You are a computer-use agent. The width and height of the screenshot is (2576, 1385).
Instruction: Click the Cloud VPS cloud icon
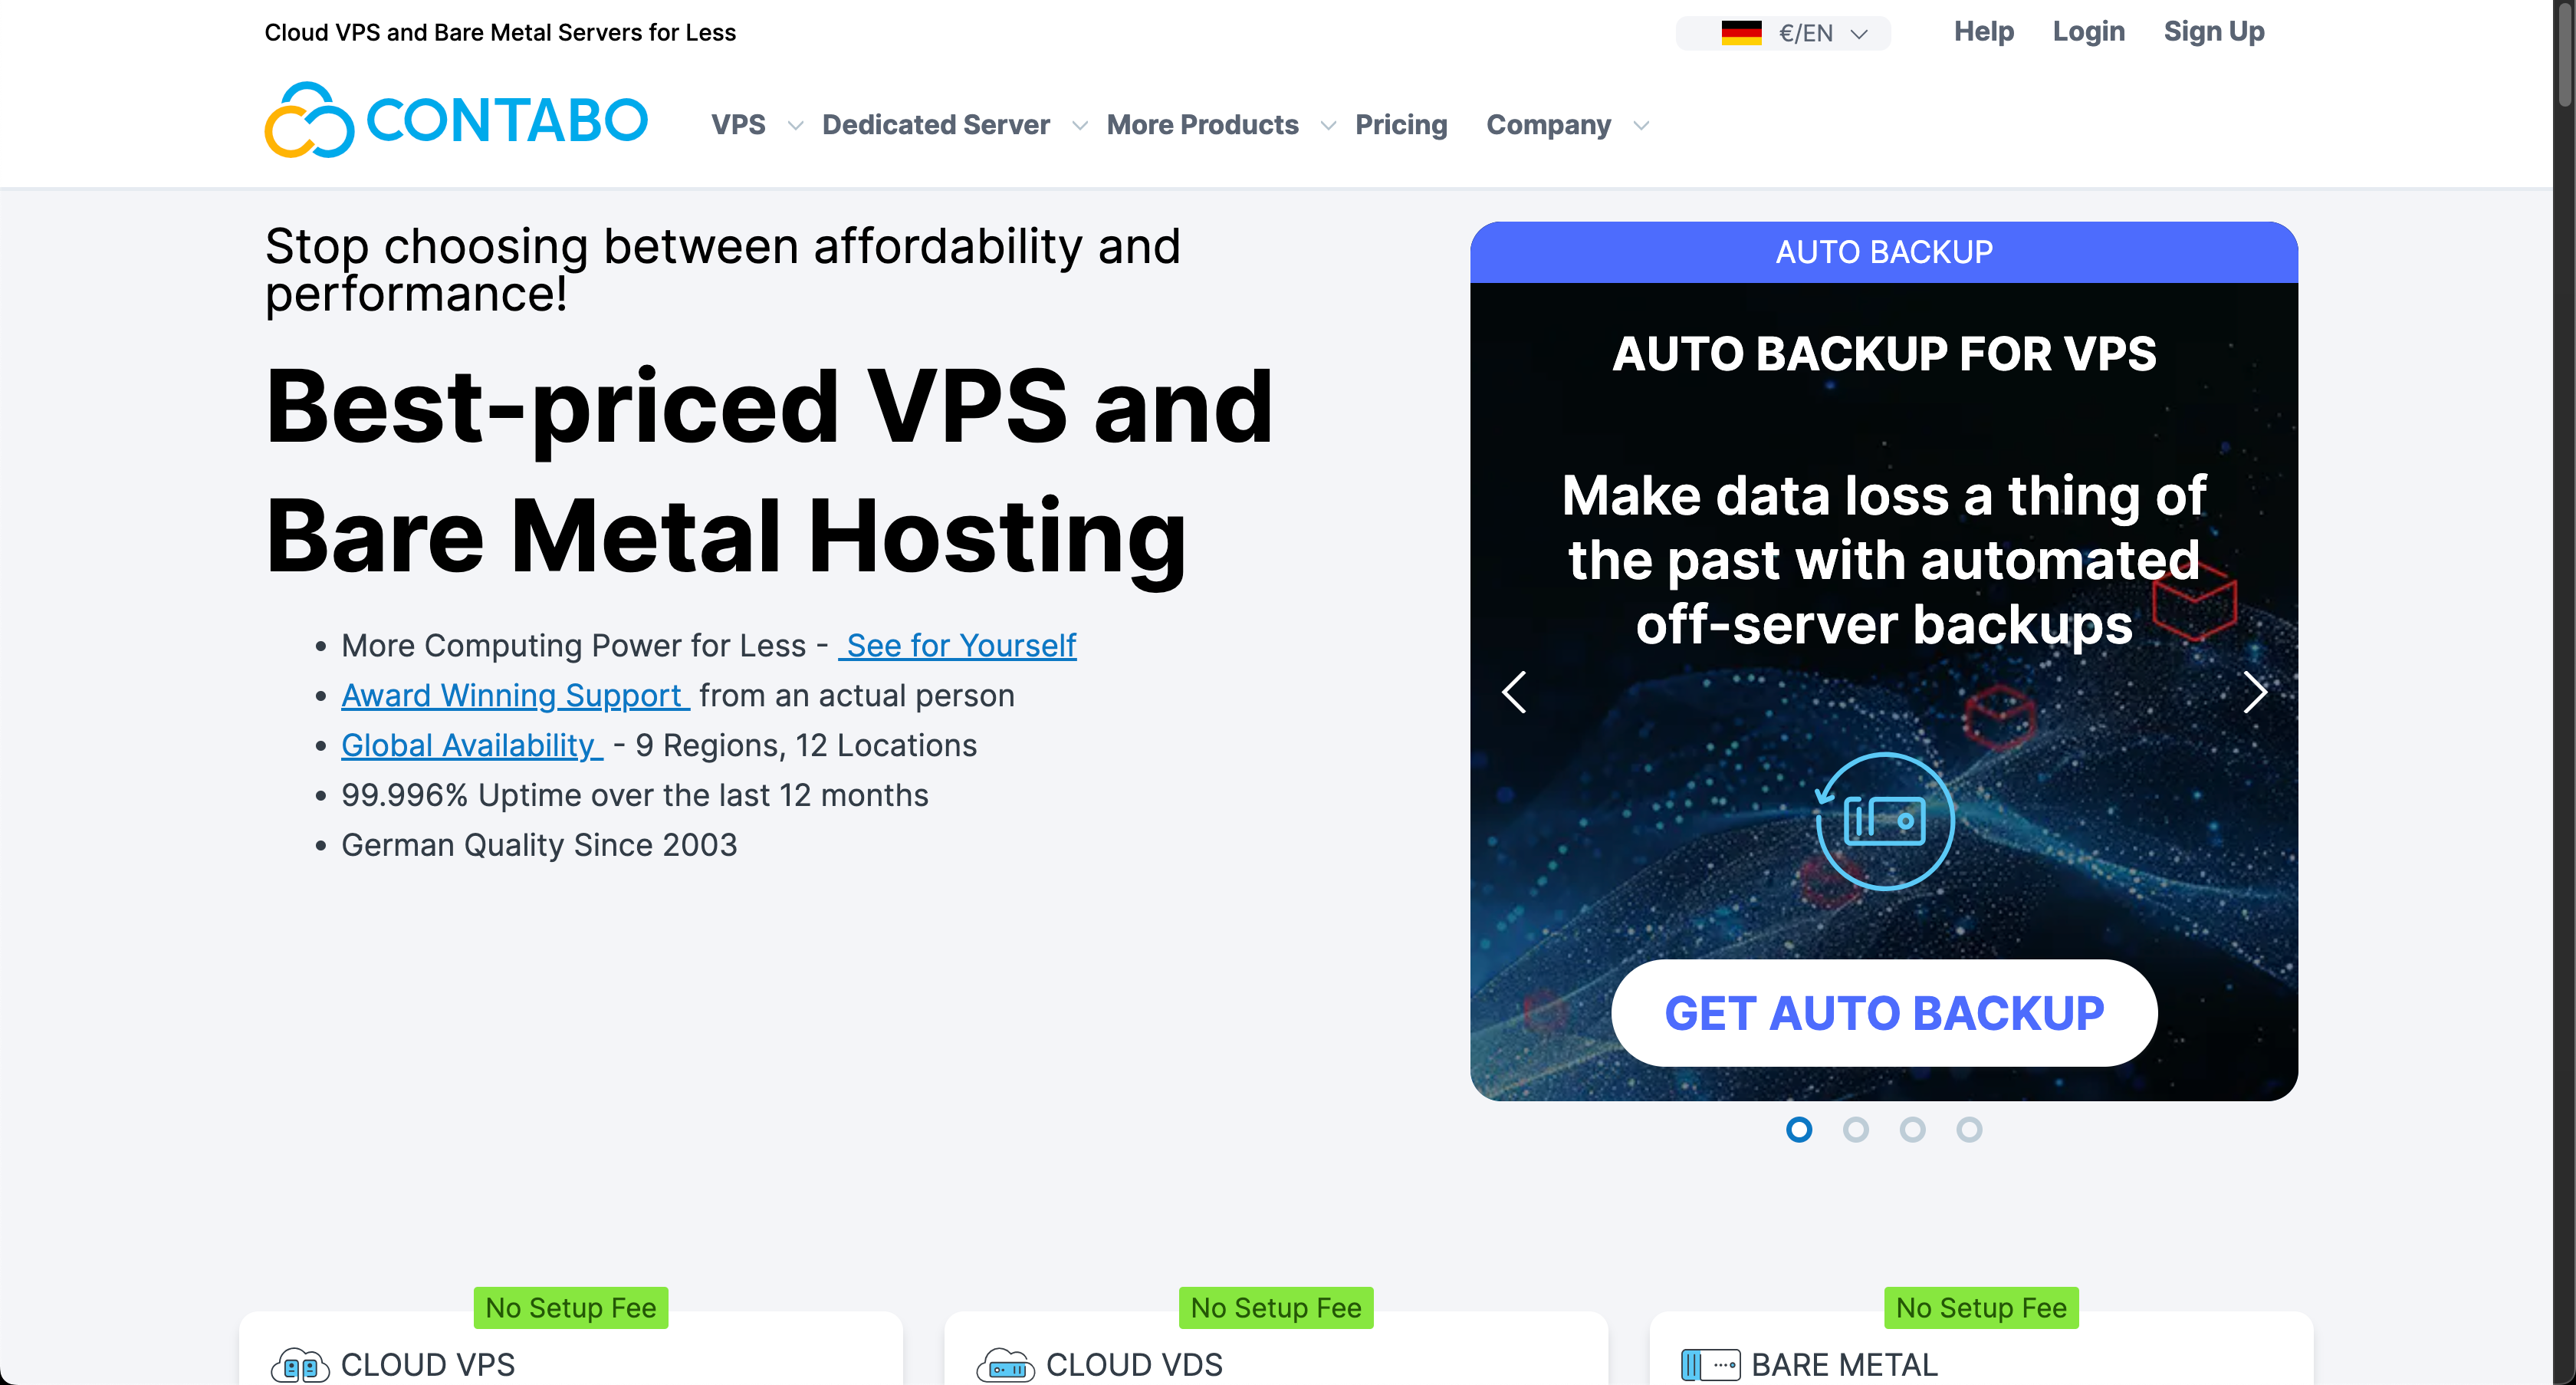tap(300, 1365)
